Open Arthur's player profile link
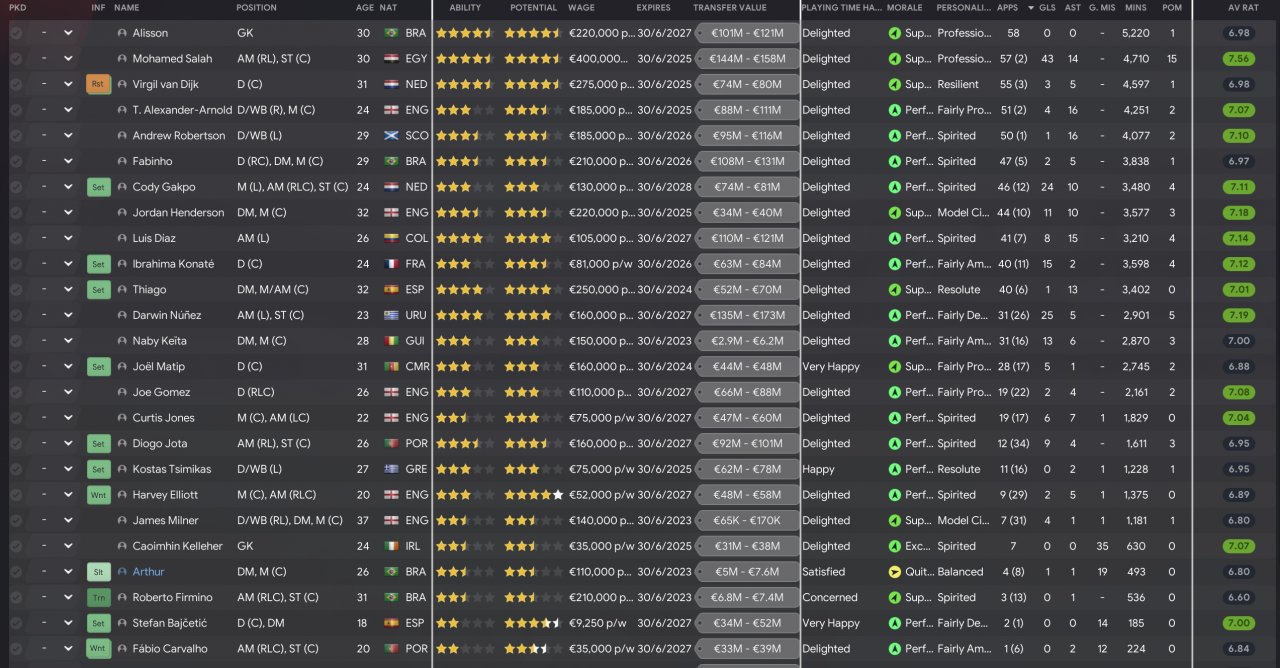The width and height of the screenshot is (1280, 668). click(x=148, y=572)
